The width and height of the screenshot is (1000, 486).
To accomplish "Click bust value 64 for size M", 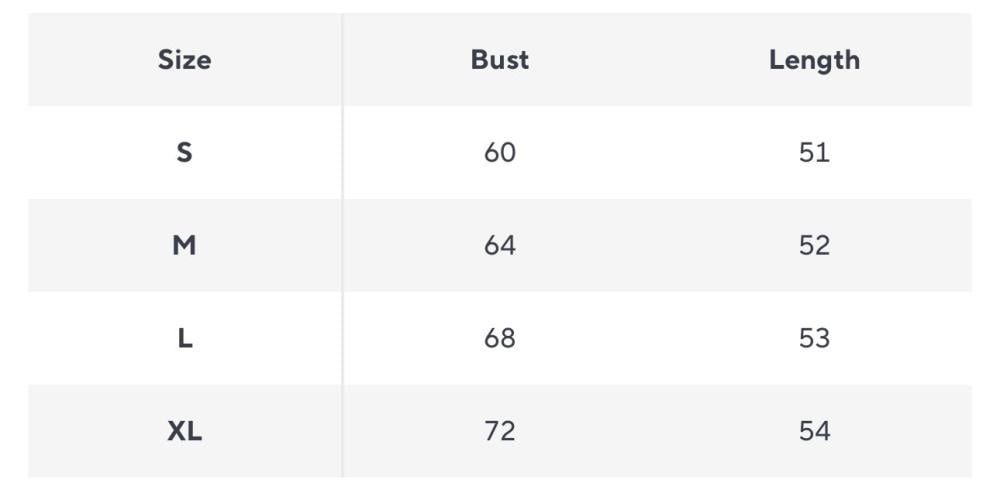I will click(499, 246).
